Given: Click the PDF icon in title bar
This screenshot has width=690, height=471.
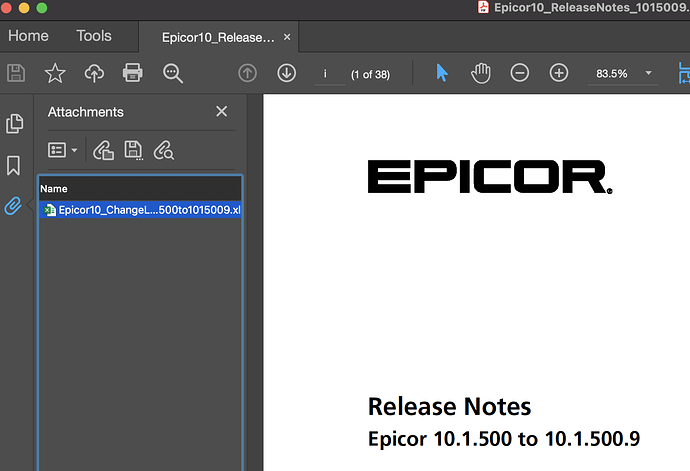Looking at the screenshot, I should (x=483, y=7).
